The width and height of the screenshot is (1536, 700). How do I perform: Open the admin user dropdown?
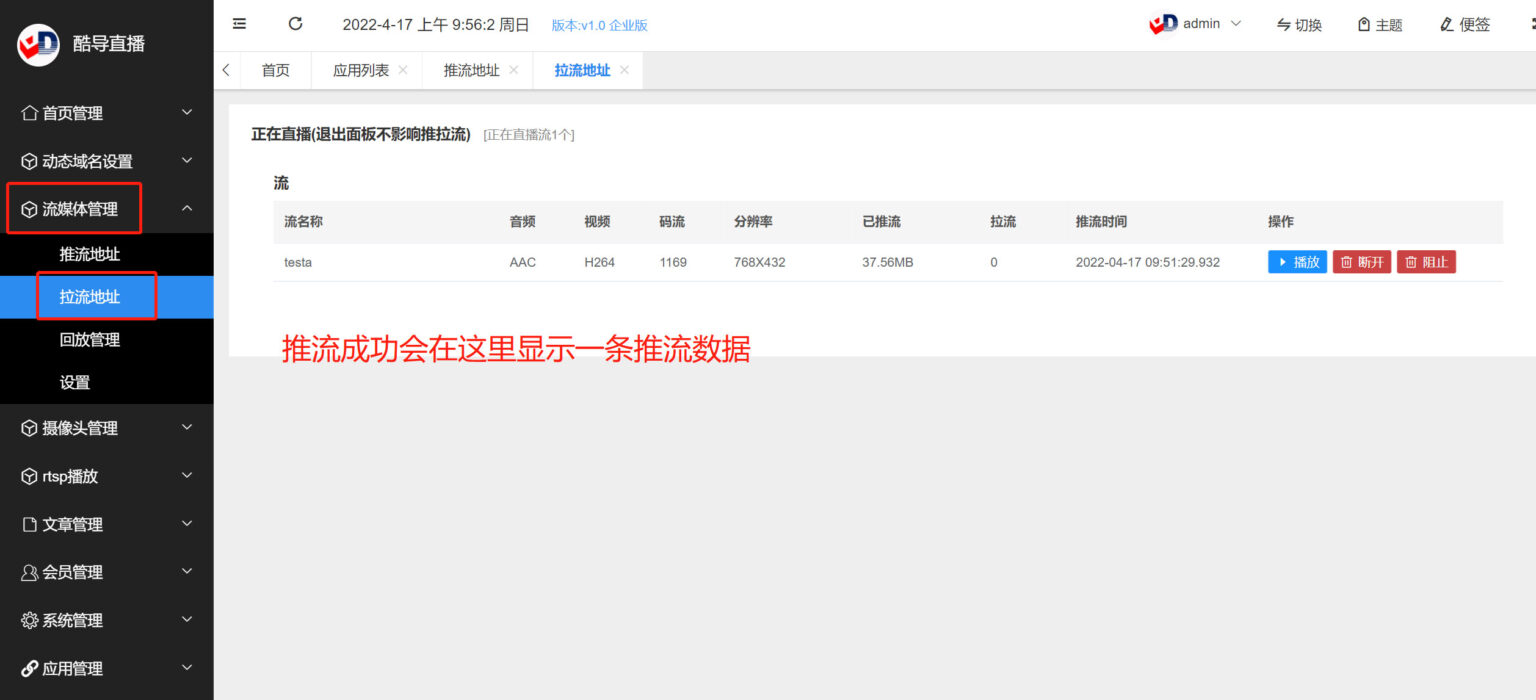click(x=1196, y=24)
